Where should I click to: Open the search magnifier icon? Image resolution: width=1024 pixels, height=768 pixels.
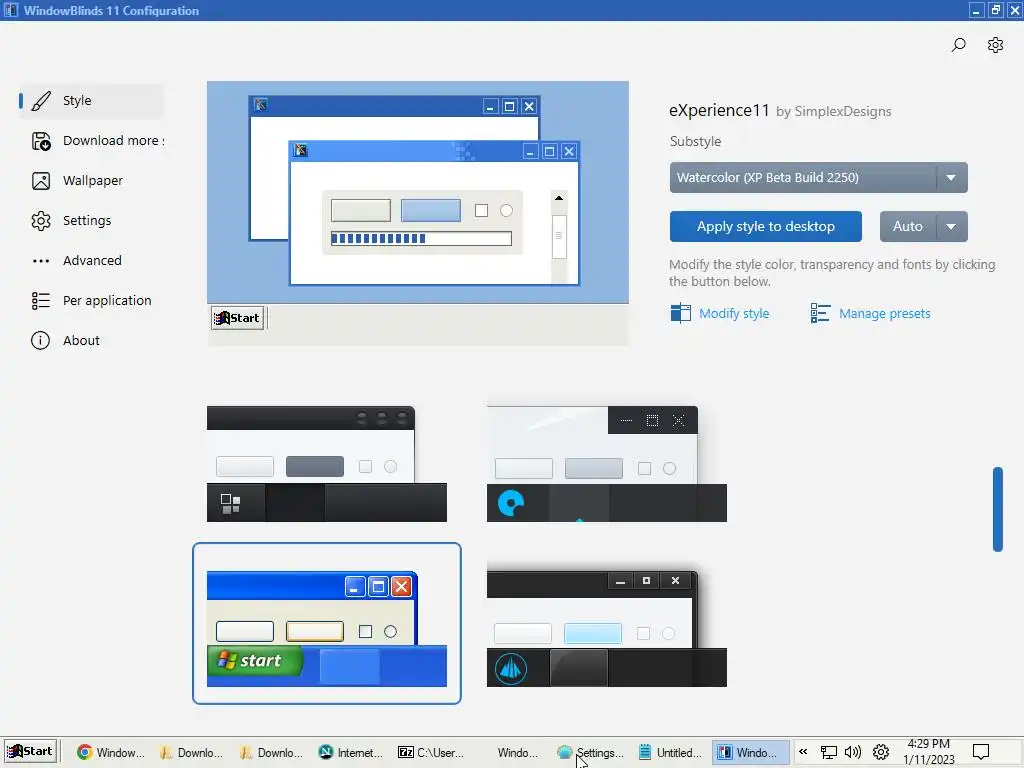pos(958,45)
